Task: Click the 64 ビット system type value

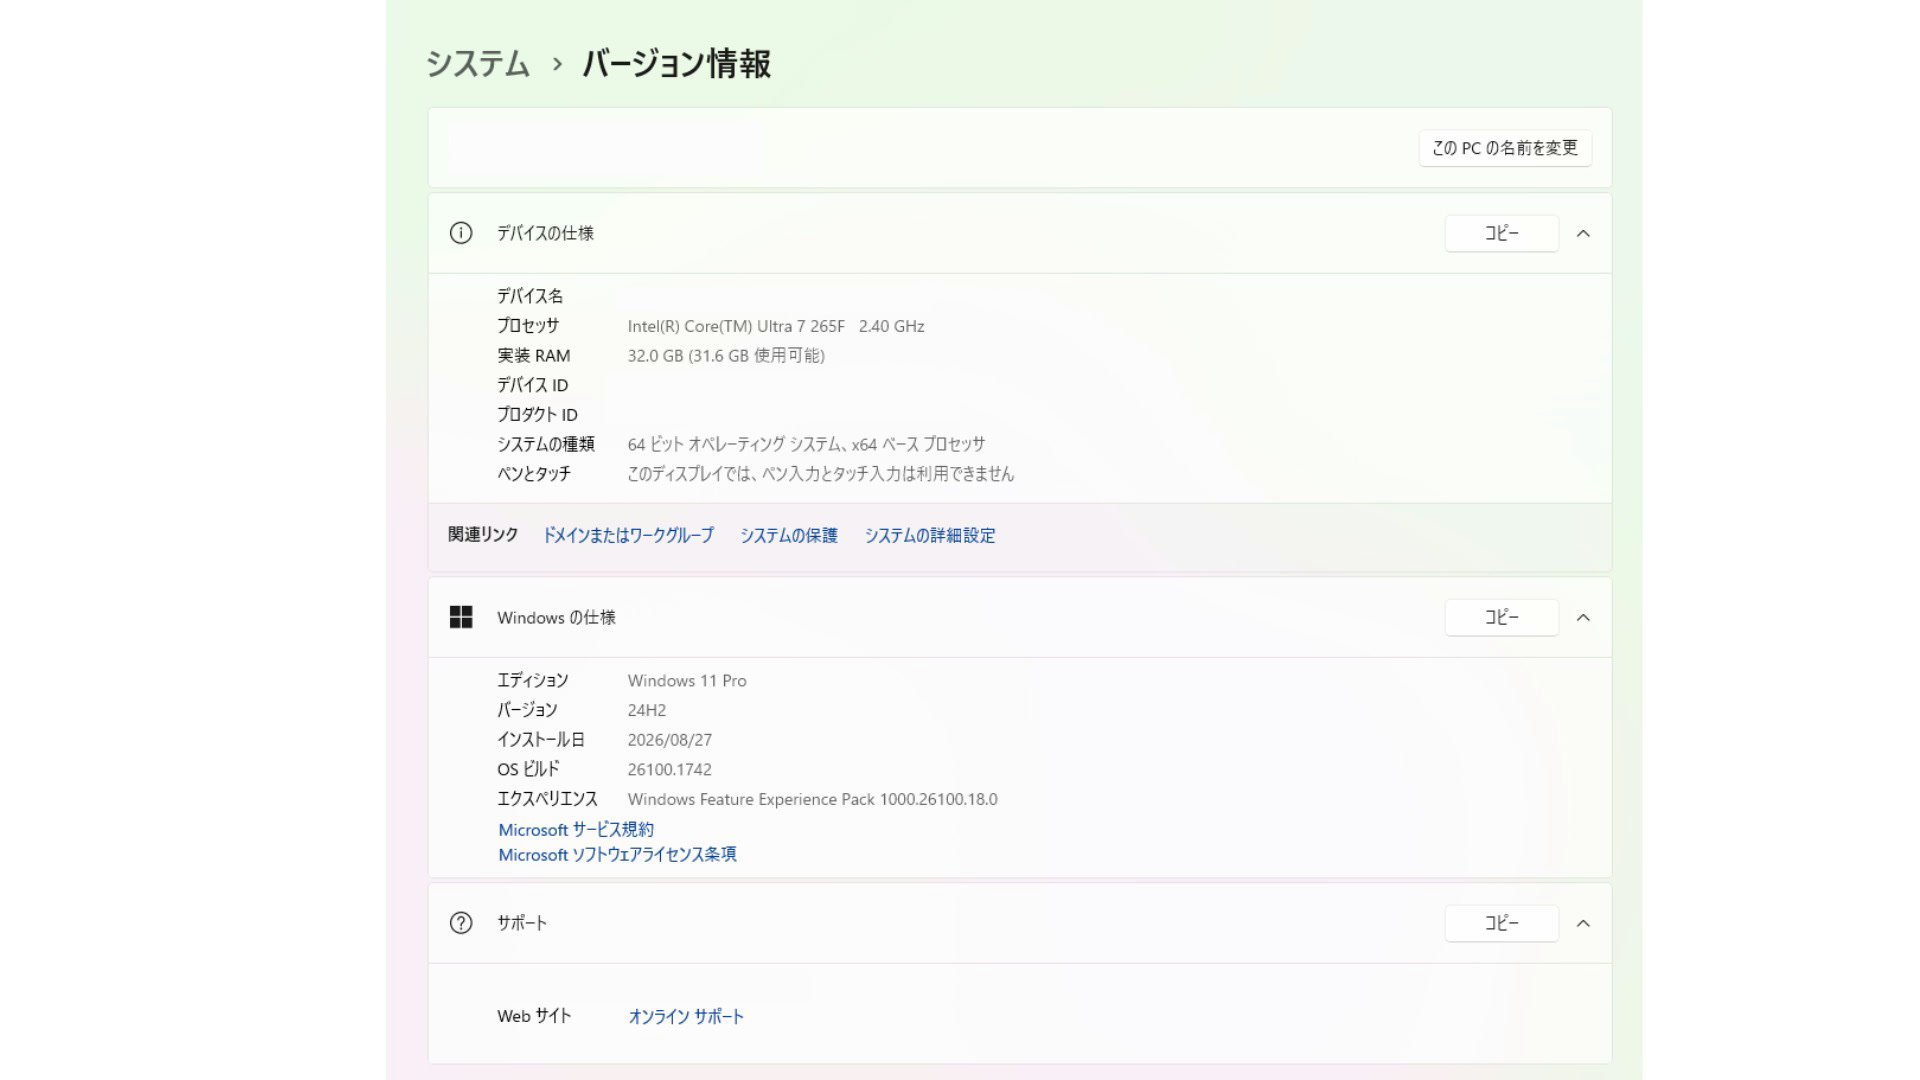Action: coord(806,444)
